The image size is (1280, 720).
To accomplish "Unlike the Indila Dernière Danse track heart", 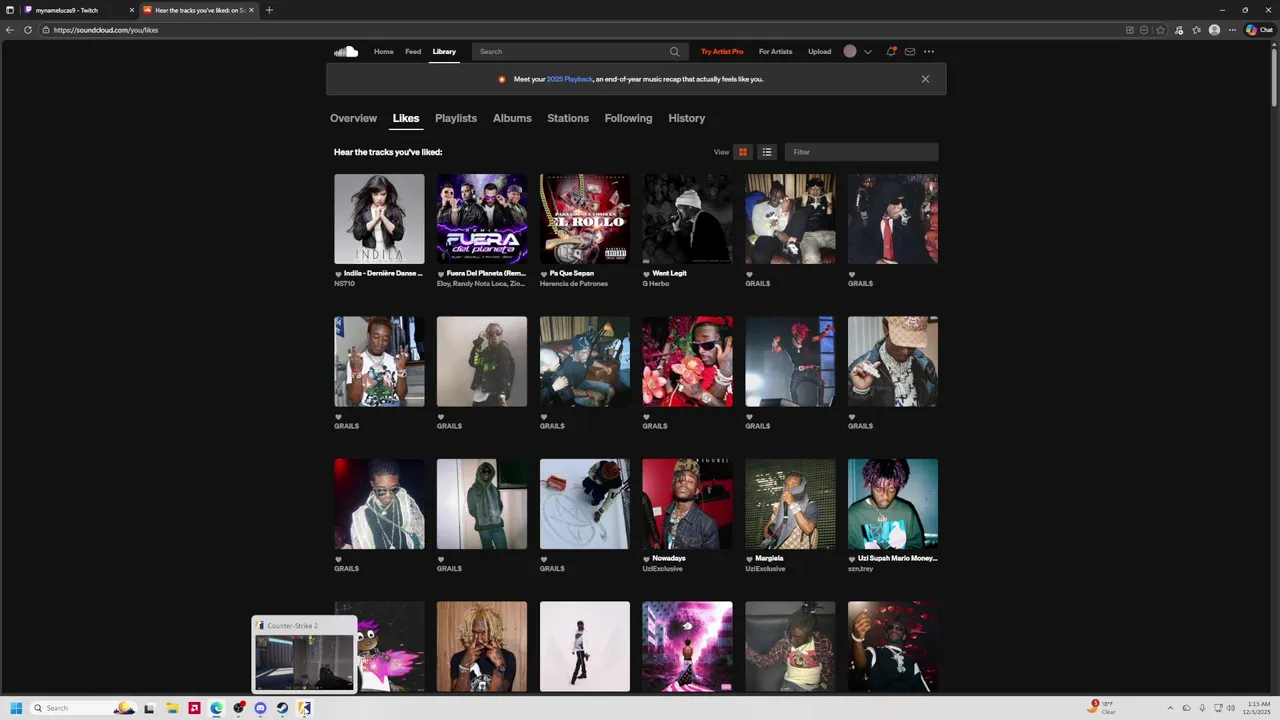I will click(338, 274).
